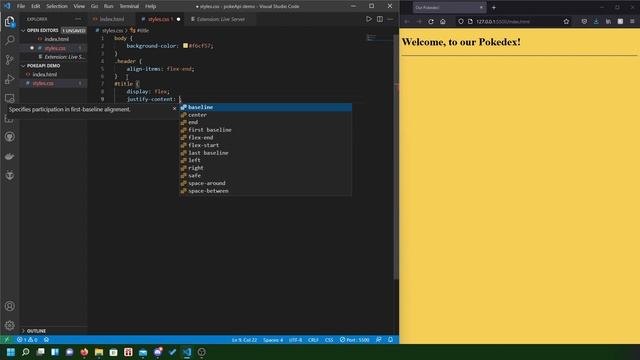This screenshot has height=360, width=640.
Task: Switch to the index.html editor tab
Action: point(112,19)
